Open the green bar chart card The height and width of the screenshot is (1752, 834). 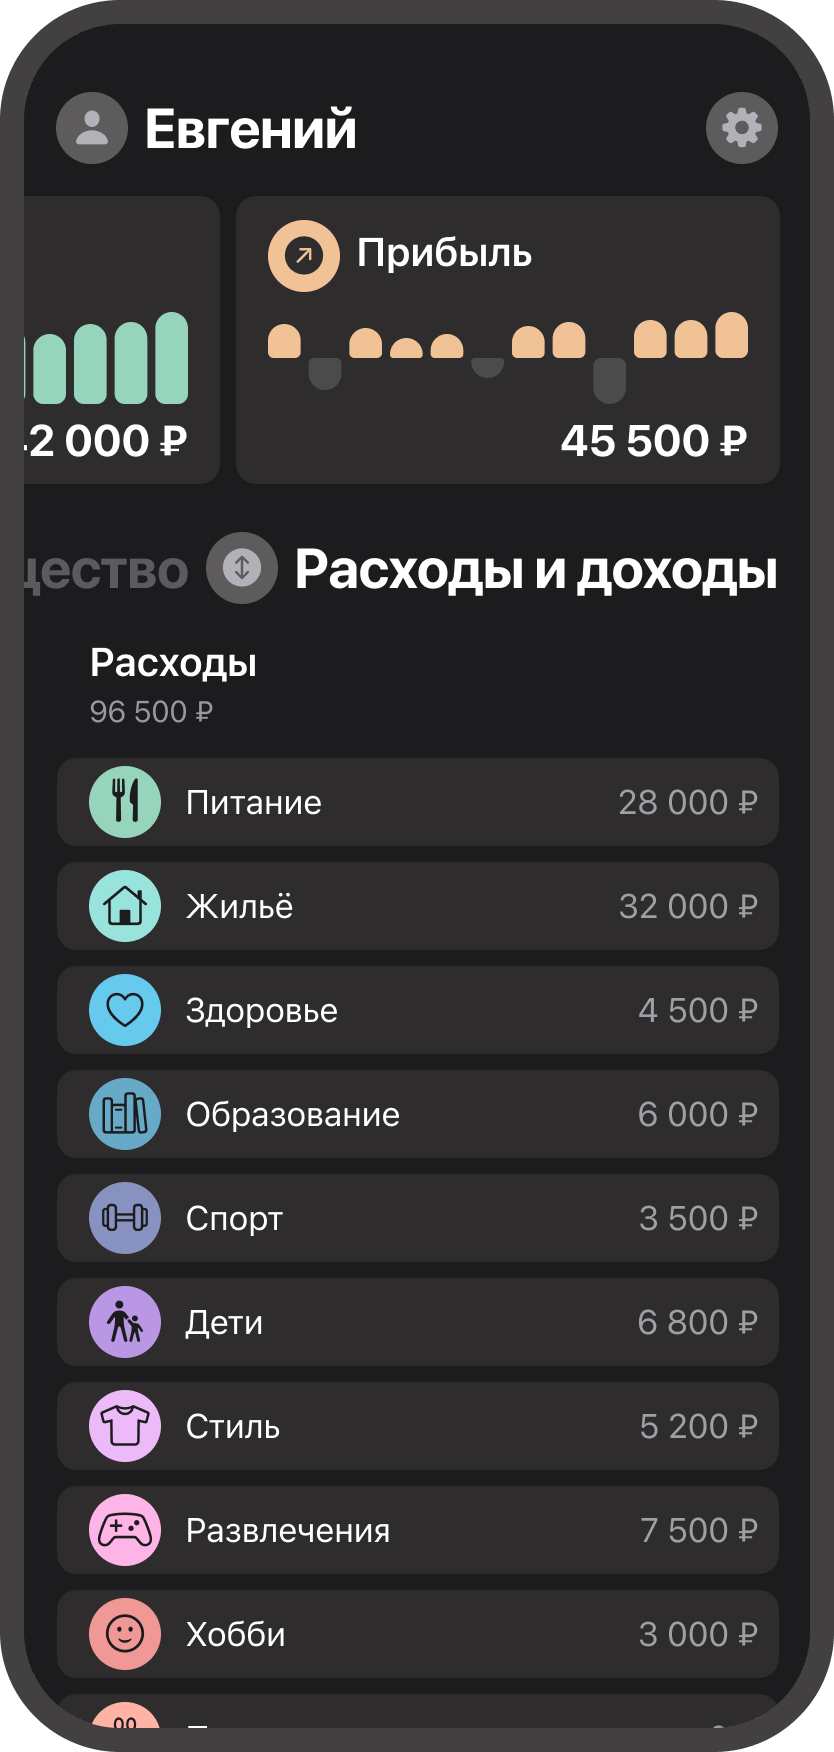[122, 340]
